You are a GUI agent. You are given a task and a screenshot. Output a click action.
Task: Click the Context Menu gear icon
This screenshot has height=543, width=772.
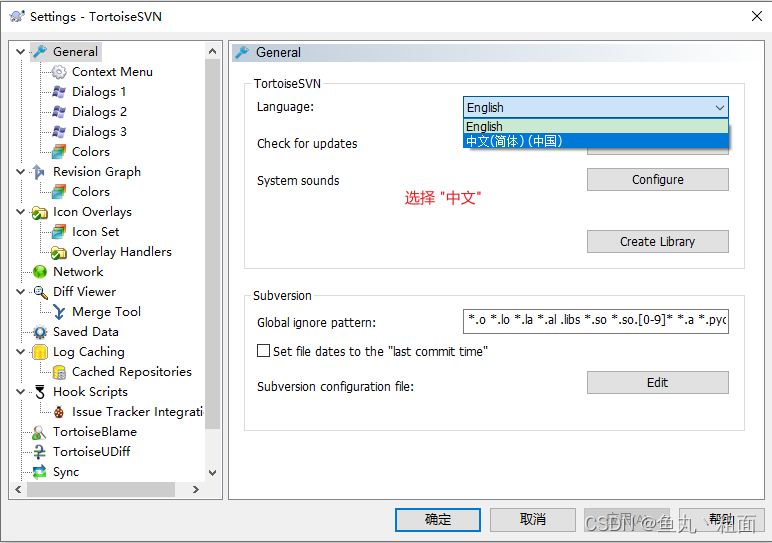click(x=59, y=72)
